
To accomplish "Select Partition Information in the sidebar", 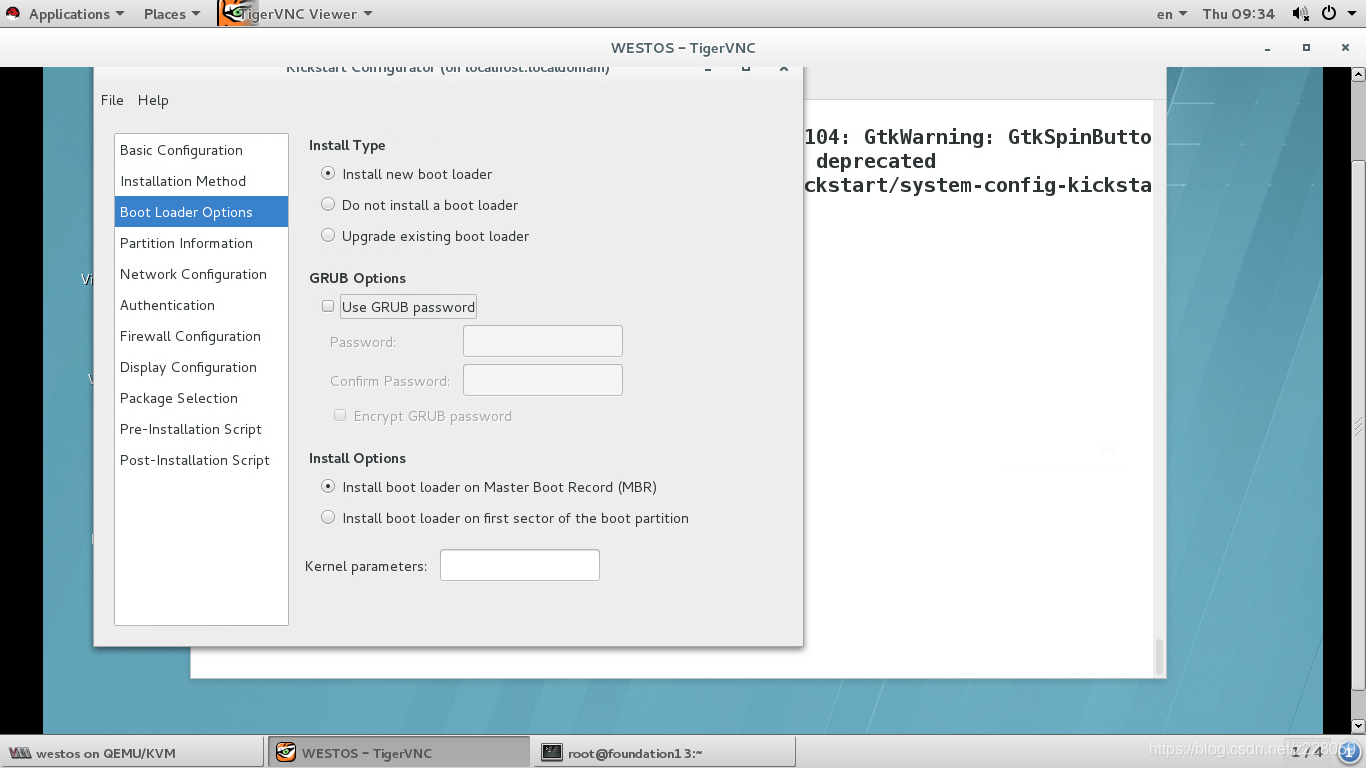I will point(201,243).
